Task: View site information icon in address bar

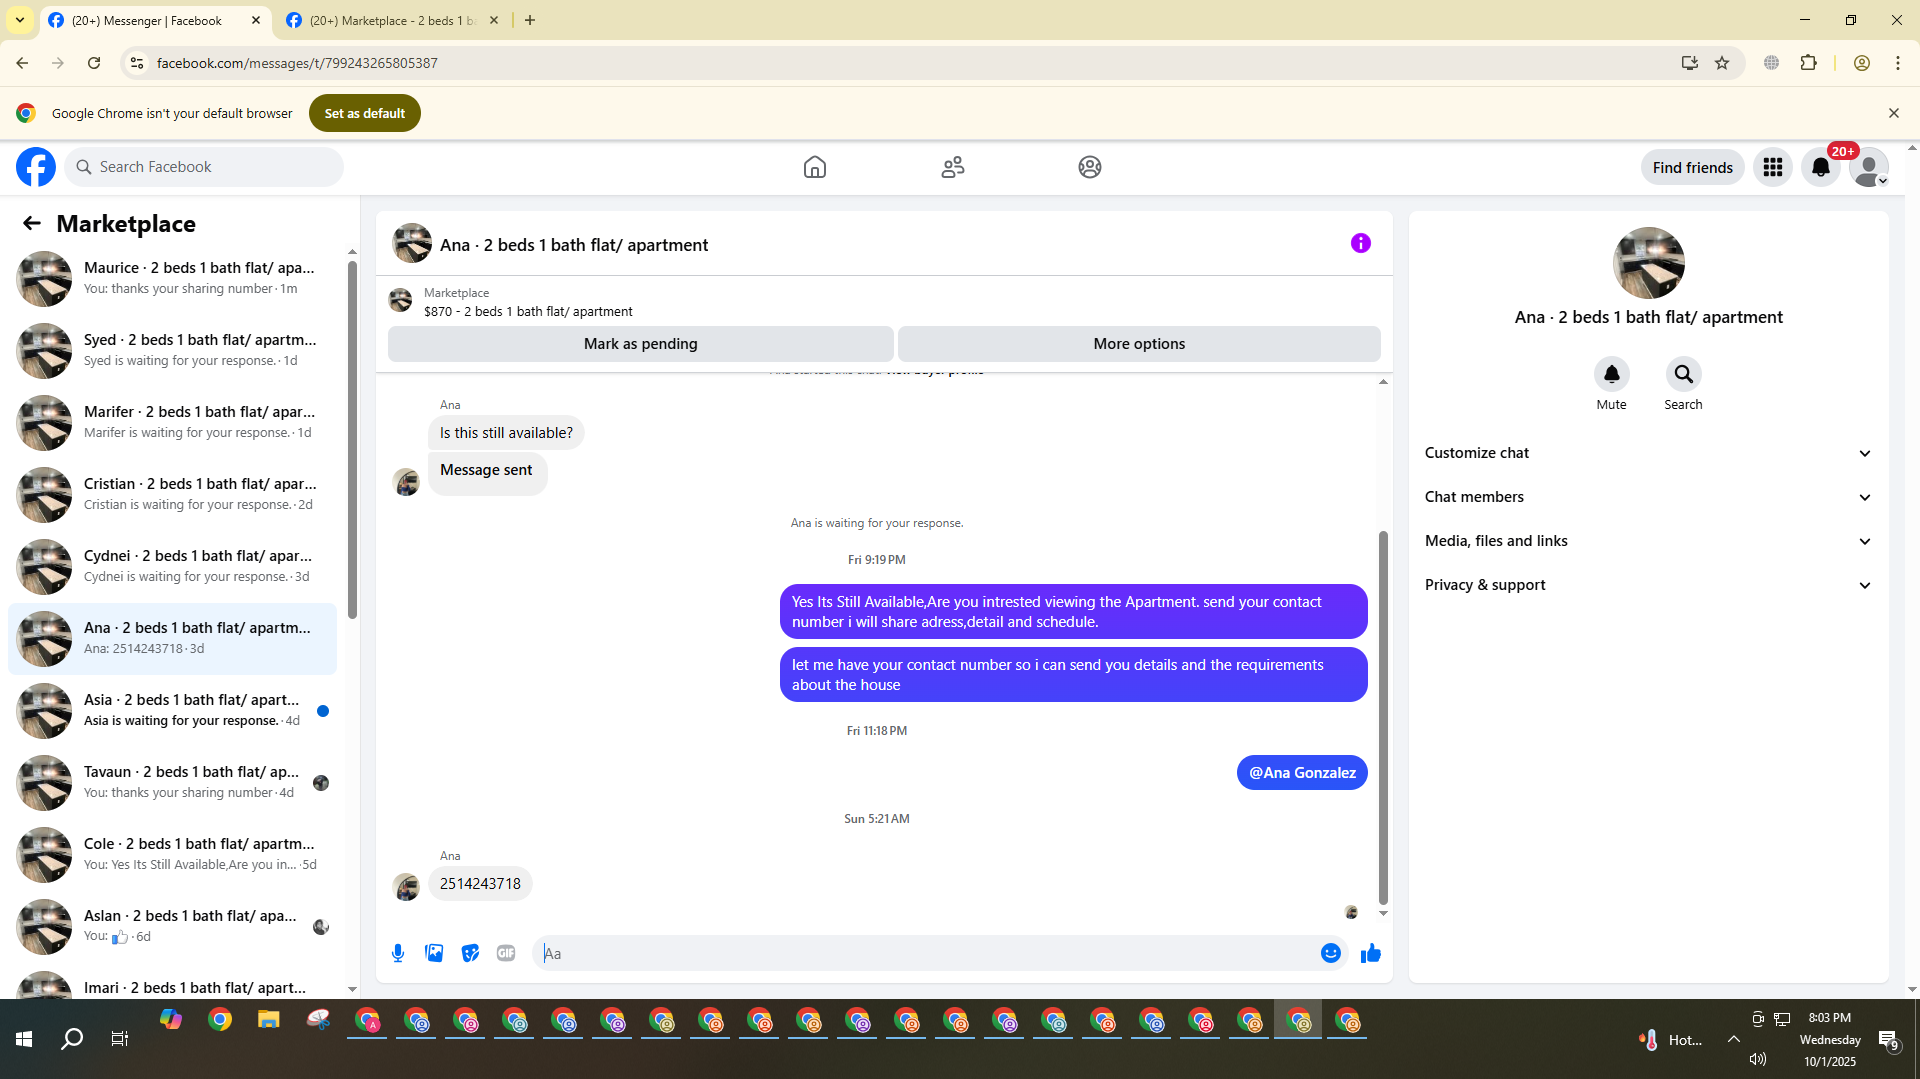Action: click(137, 63)
